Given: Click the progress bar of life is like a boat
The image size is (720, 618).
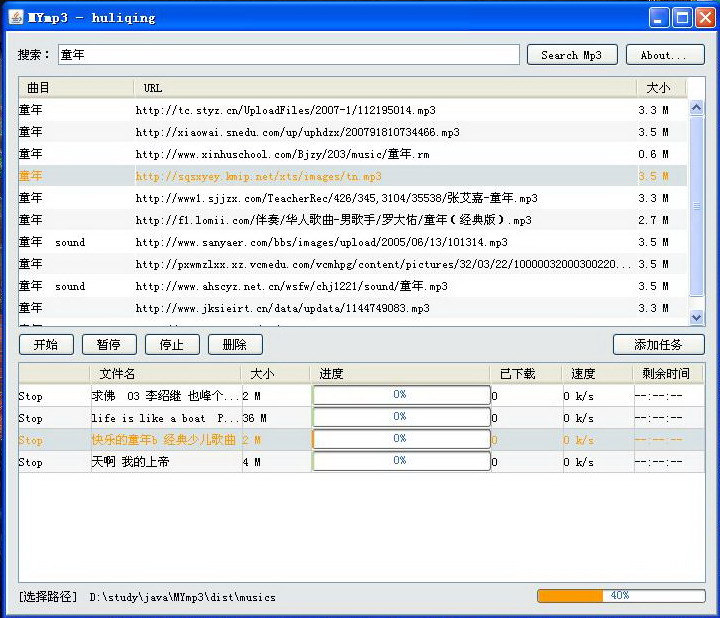Looking at the screenshot, I should coord(401,417).
